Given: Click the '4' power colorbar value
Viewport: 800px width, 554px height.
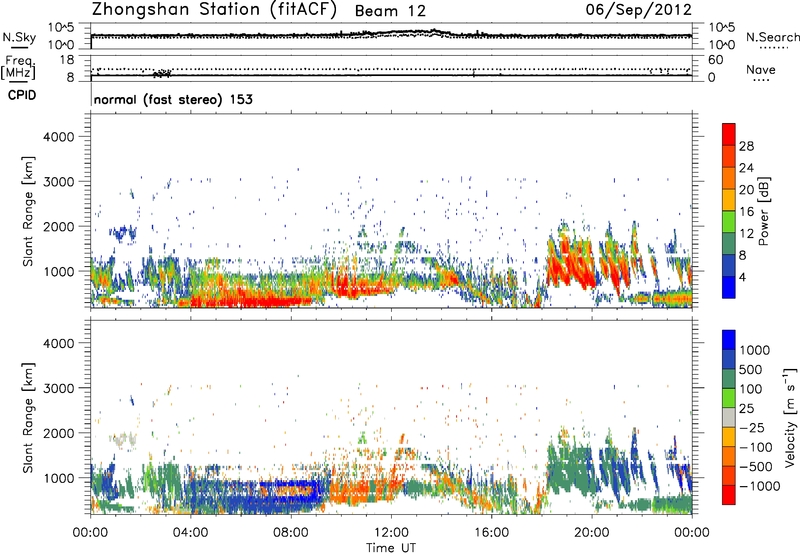Looking at the screenshot, I should pos(742,278).
